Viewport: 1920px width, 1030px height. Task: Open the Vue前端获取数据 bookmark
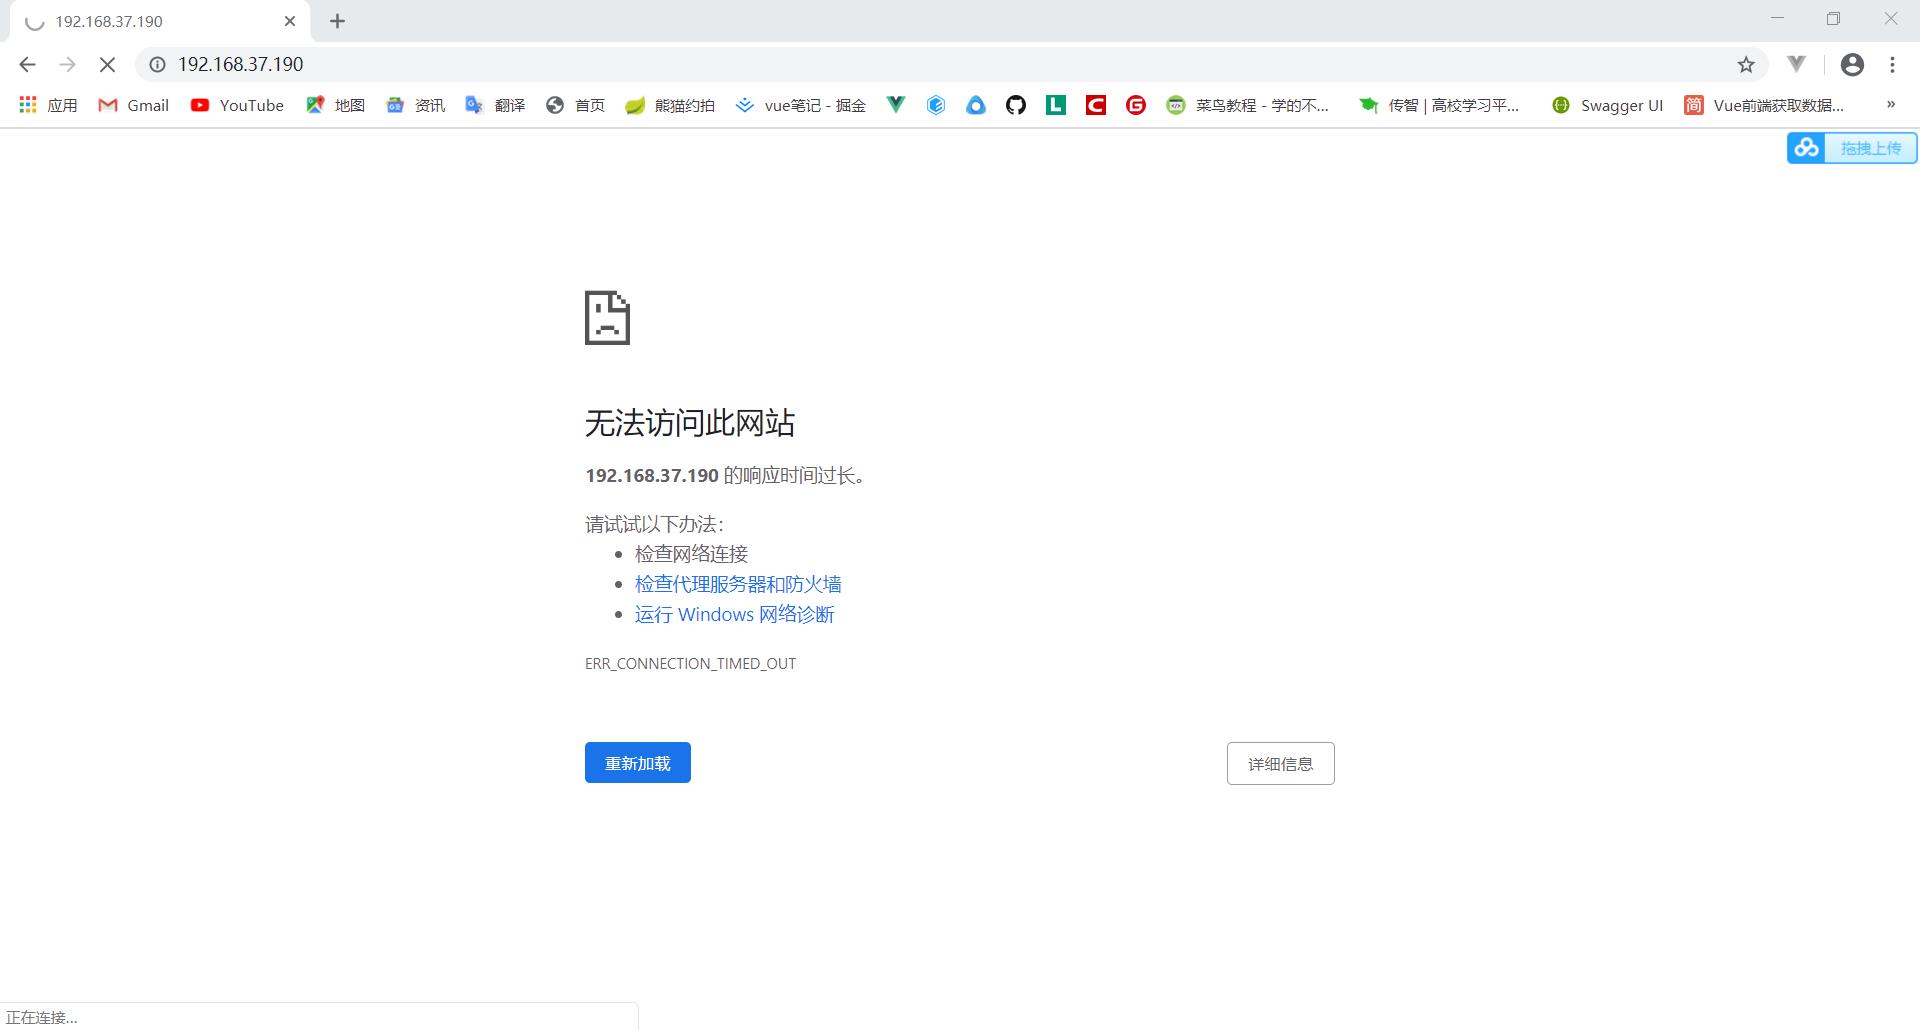(x=1764, y=105)
